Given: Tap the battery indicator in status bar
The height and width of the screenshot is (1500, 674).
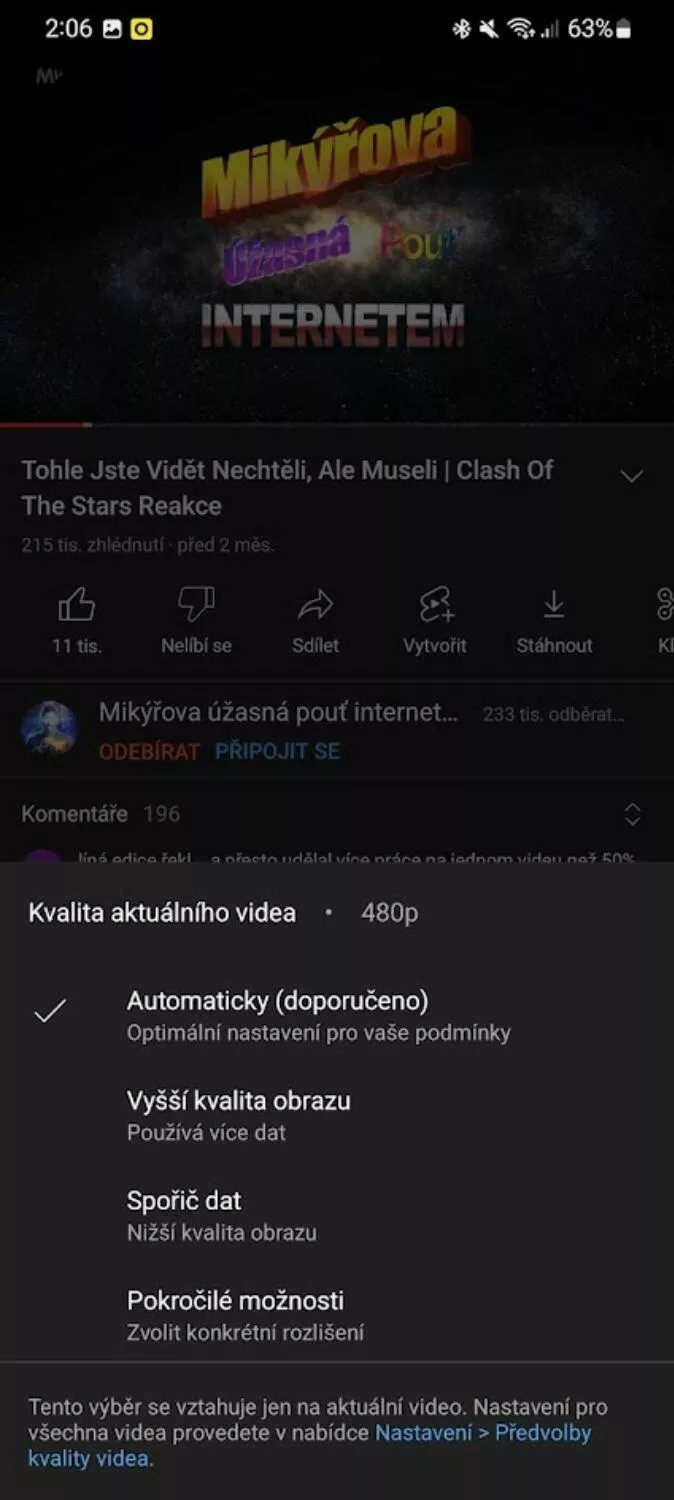Looking at the screenshot, I should (623, 29).
